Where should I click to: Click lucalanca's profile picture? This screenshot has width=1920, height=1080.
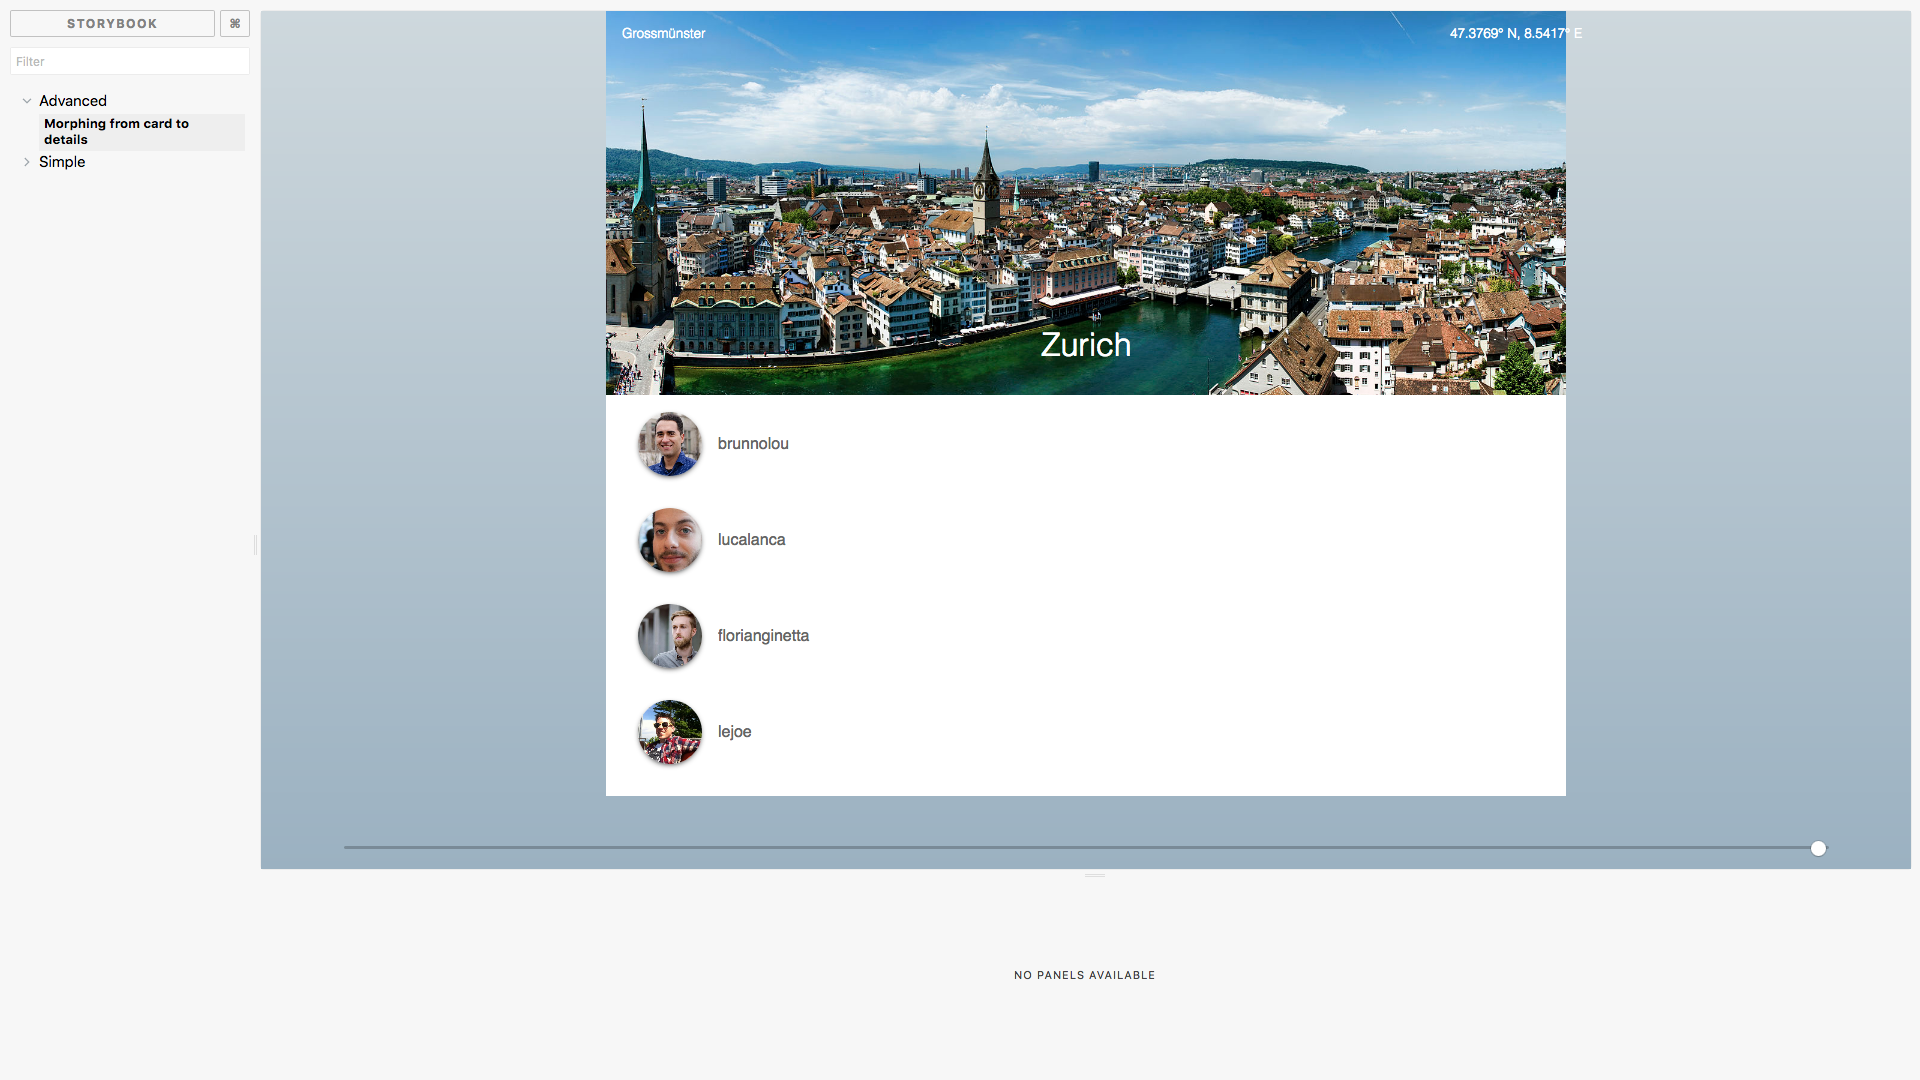tap(668, 540)
